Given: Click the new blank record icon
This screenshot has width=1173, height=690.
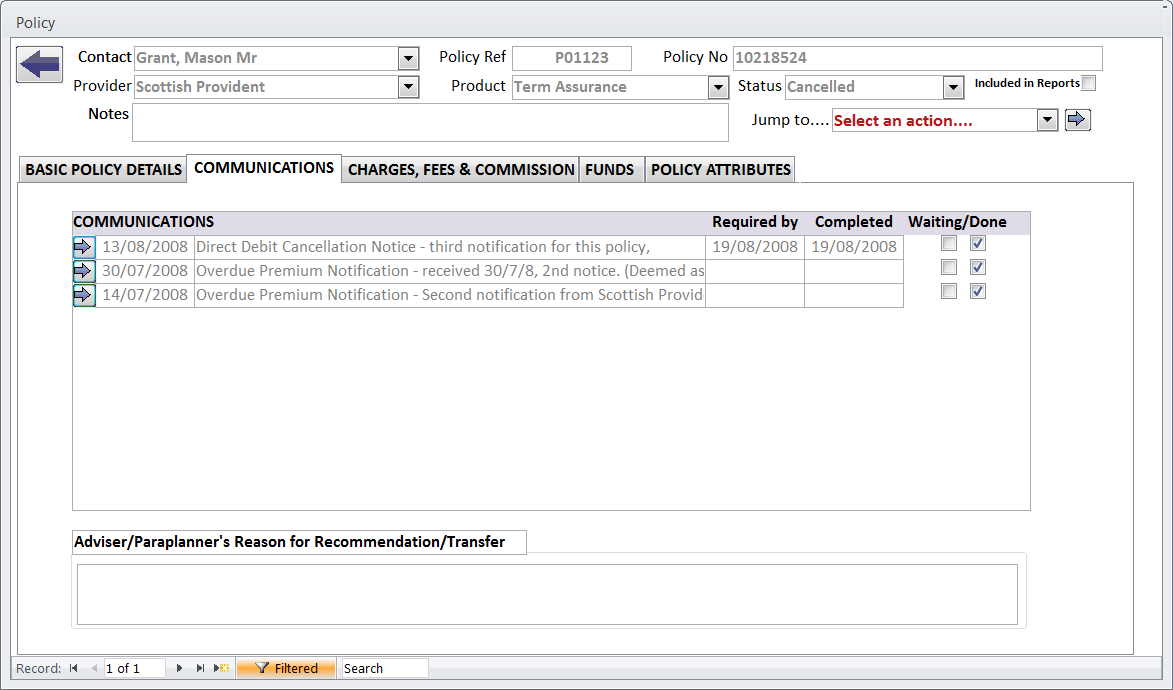Looking at the screenshot, I should coord(223,668).
